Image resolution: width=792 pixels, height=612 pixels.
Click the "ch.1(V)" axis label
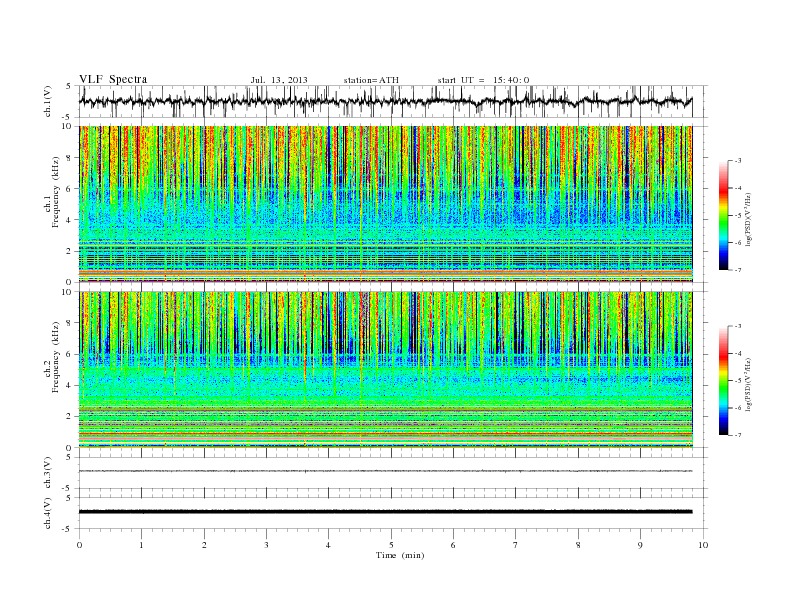click(47, 101)
